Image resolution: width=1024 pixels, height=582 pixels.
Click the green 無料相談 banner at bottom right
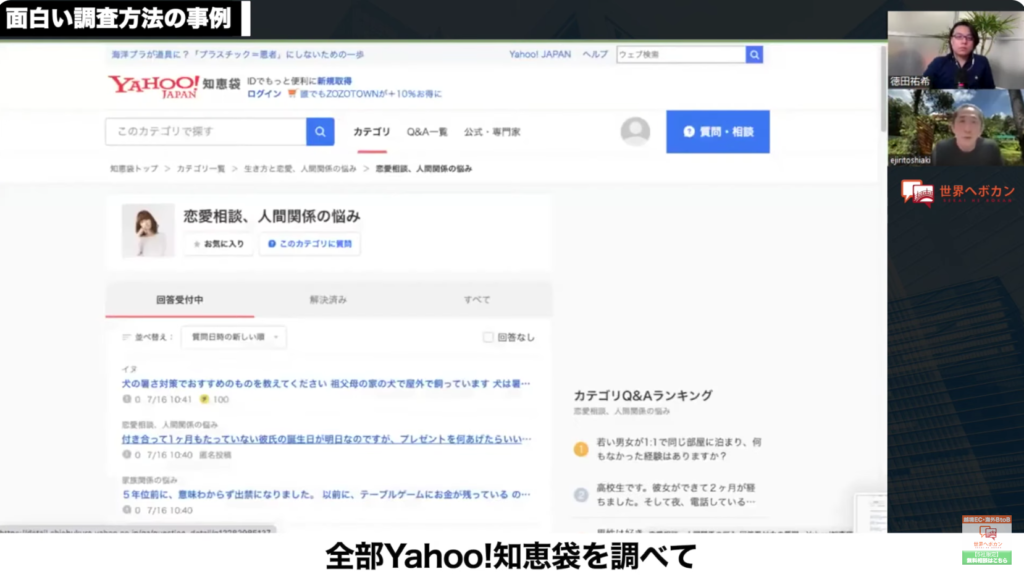(987, 557)
